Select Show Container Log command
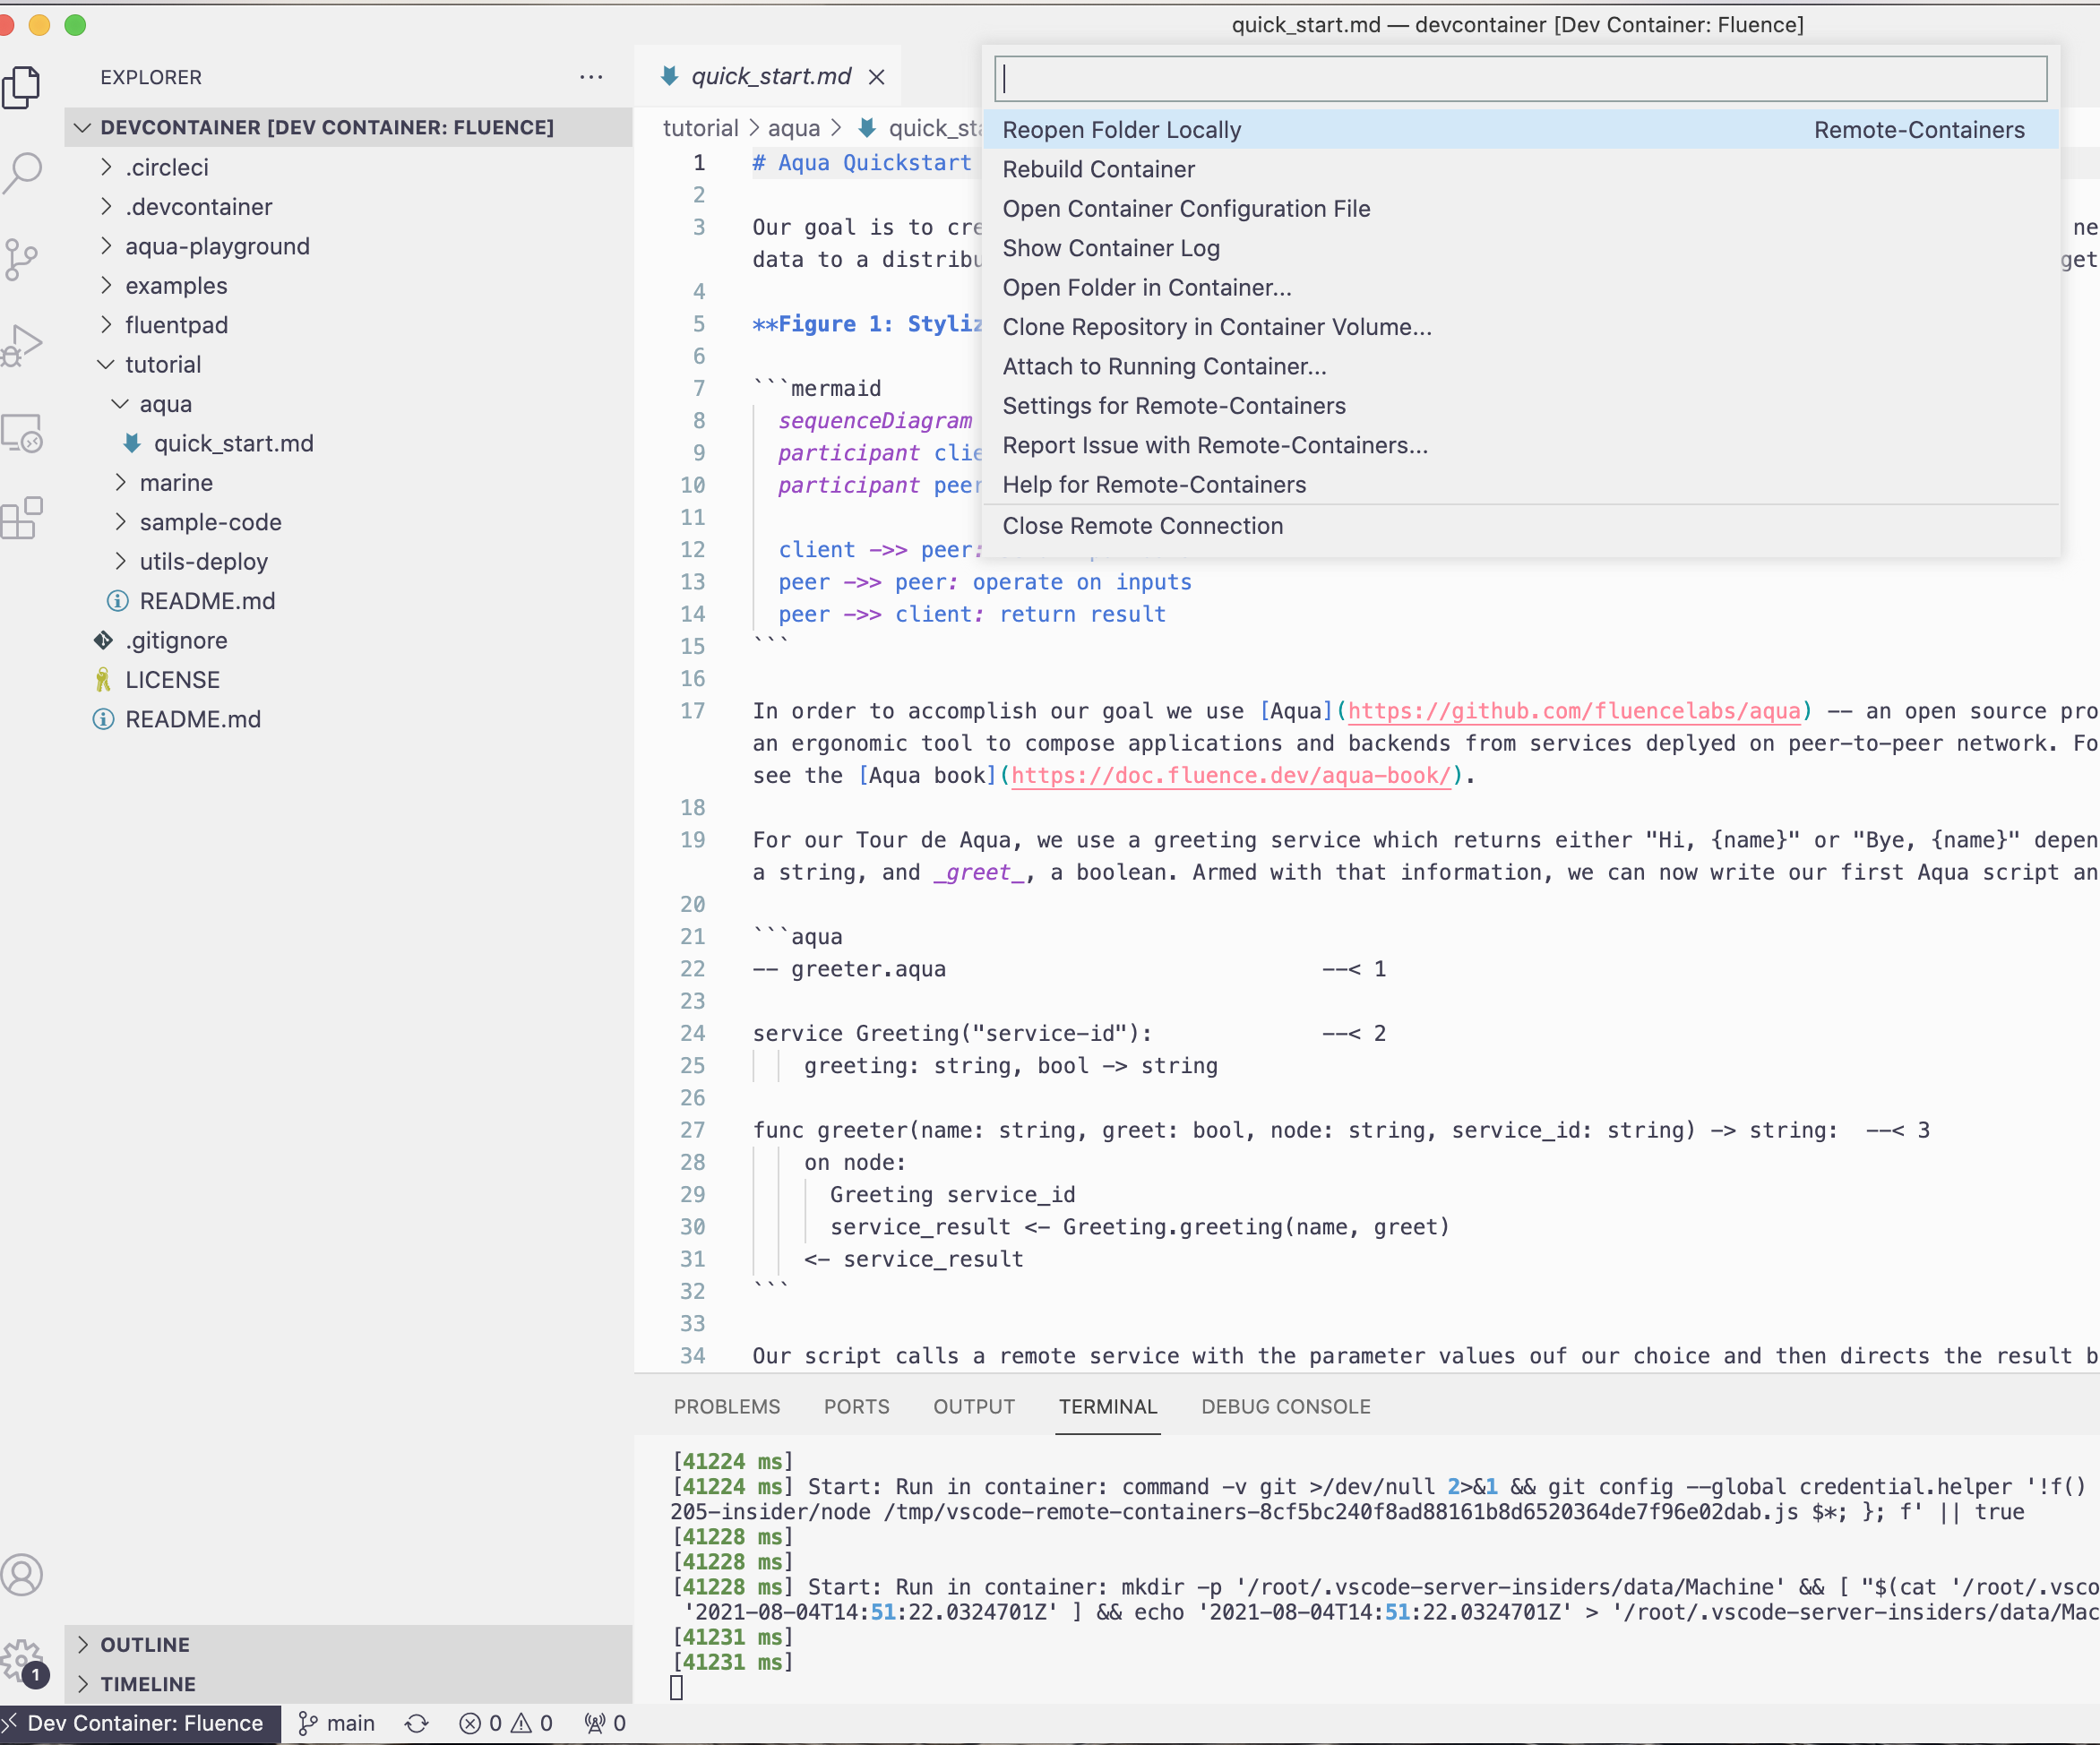The height and width of the screenshot is (1745, 2100). tap(1521, 248)
